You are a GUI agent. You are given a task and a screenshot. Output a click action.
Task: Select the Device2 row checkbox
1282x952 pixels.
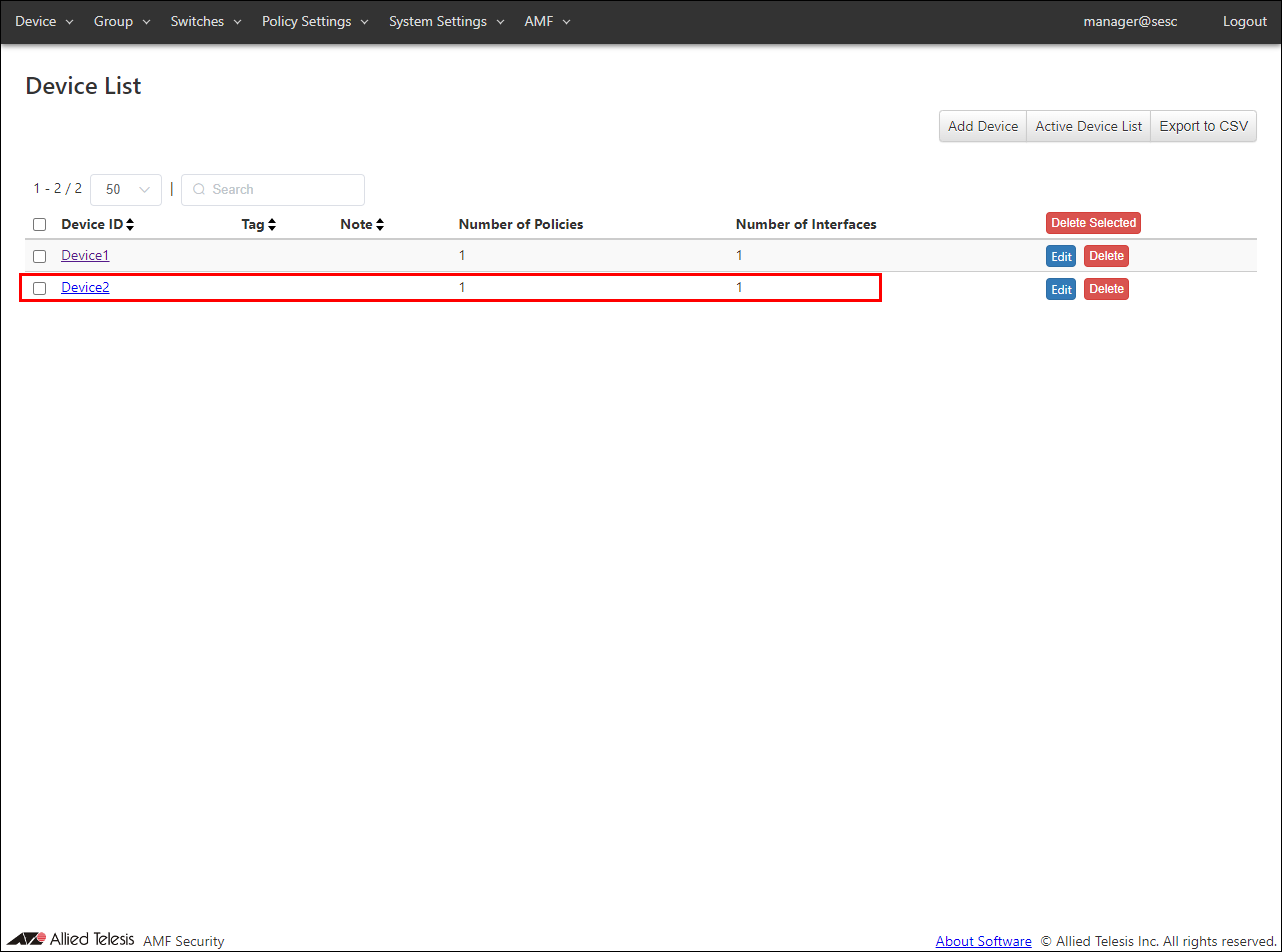click(x=40, y=288)
